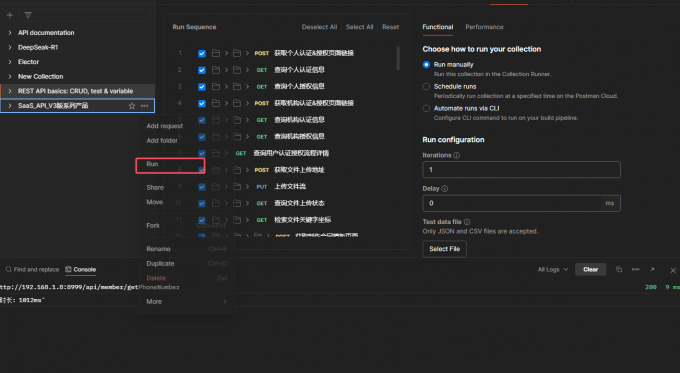Screen dimensions: 680x373
Task: Choose Add request from the context menu
Action: pyautogui.click(x=164, y=126)
